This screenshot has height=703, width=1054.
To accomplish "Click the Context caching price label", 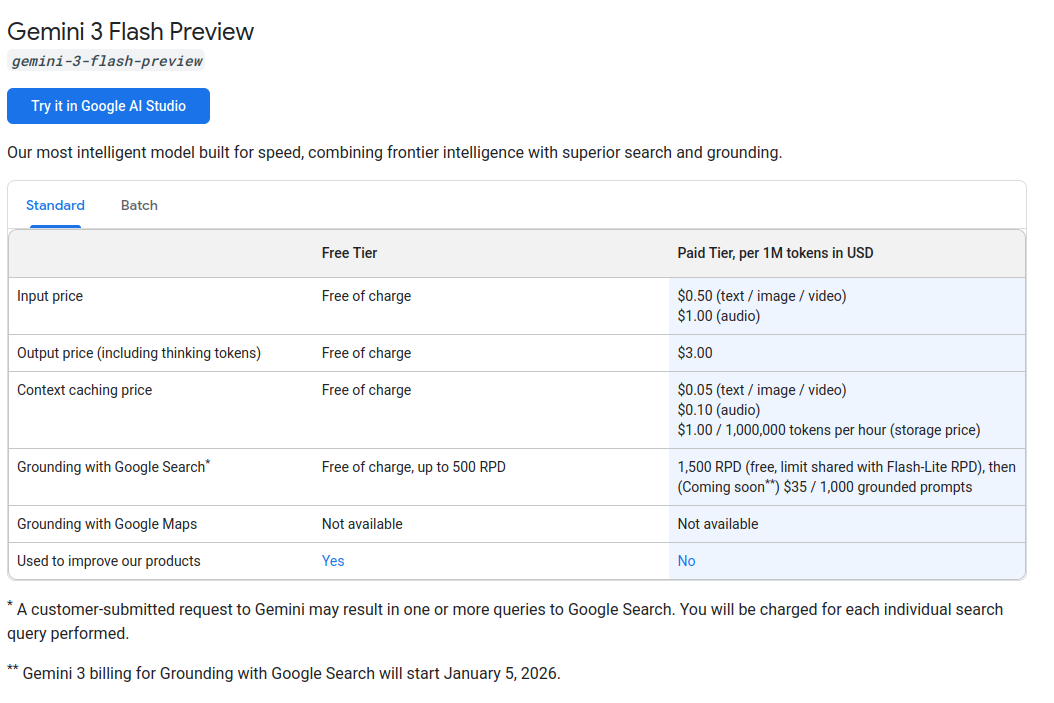I will pos(85,390).
